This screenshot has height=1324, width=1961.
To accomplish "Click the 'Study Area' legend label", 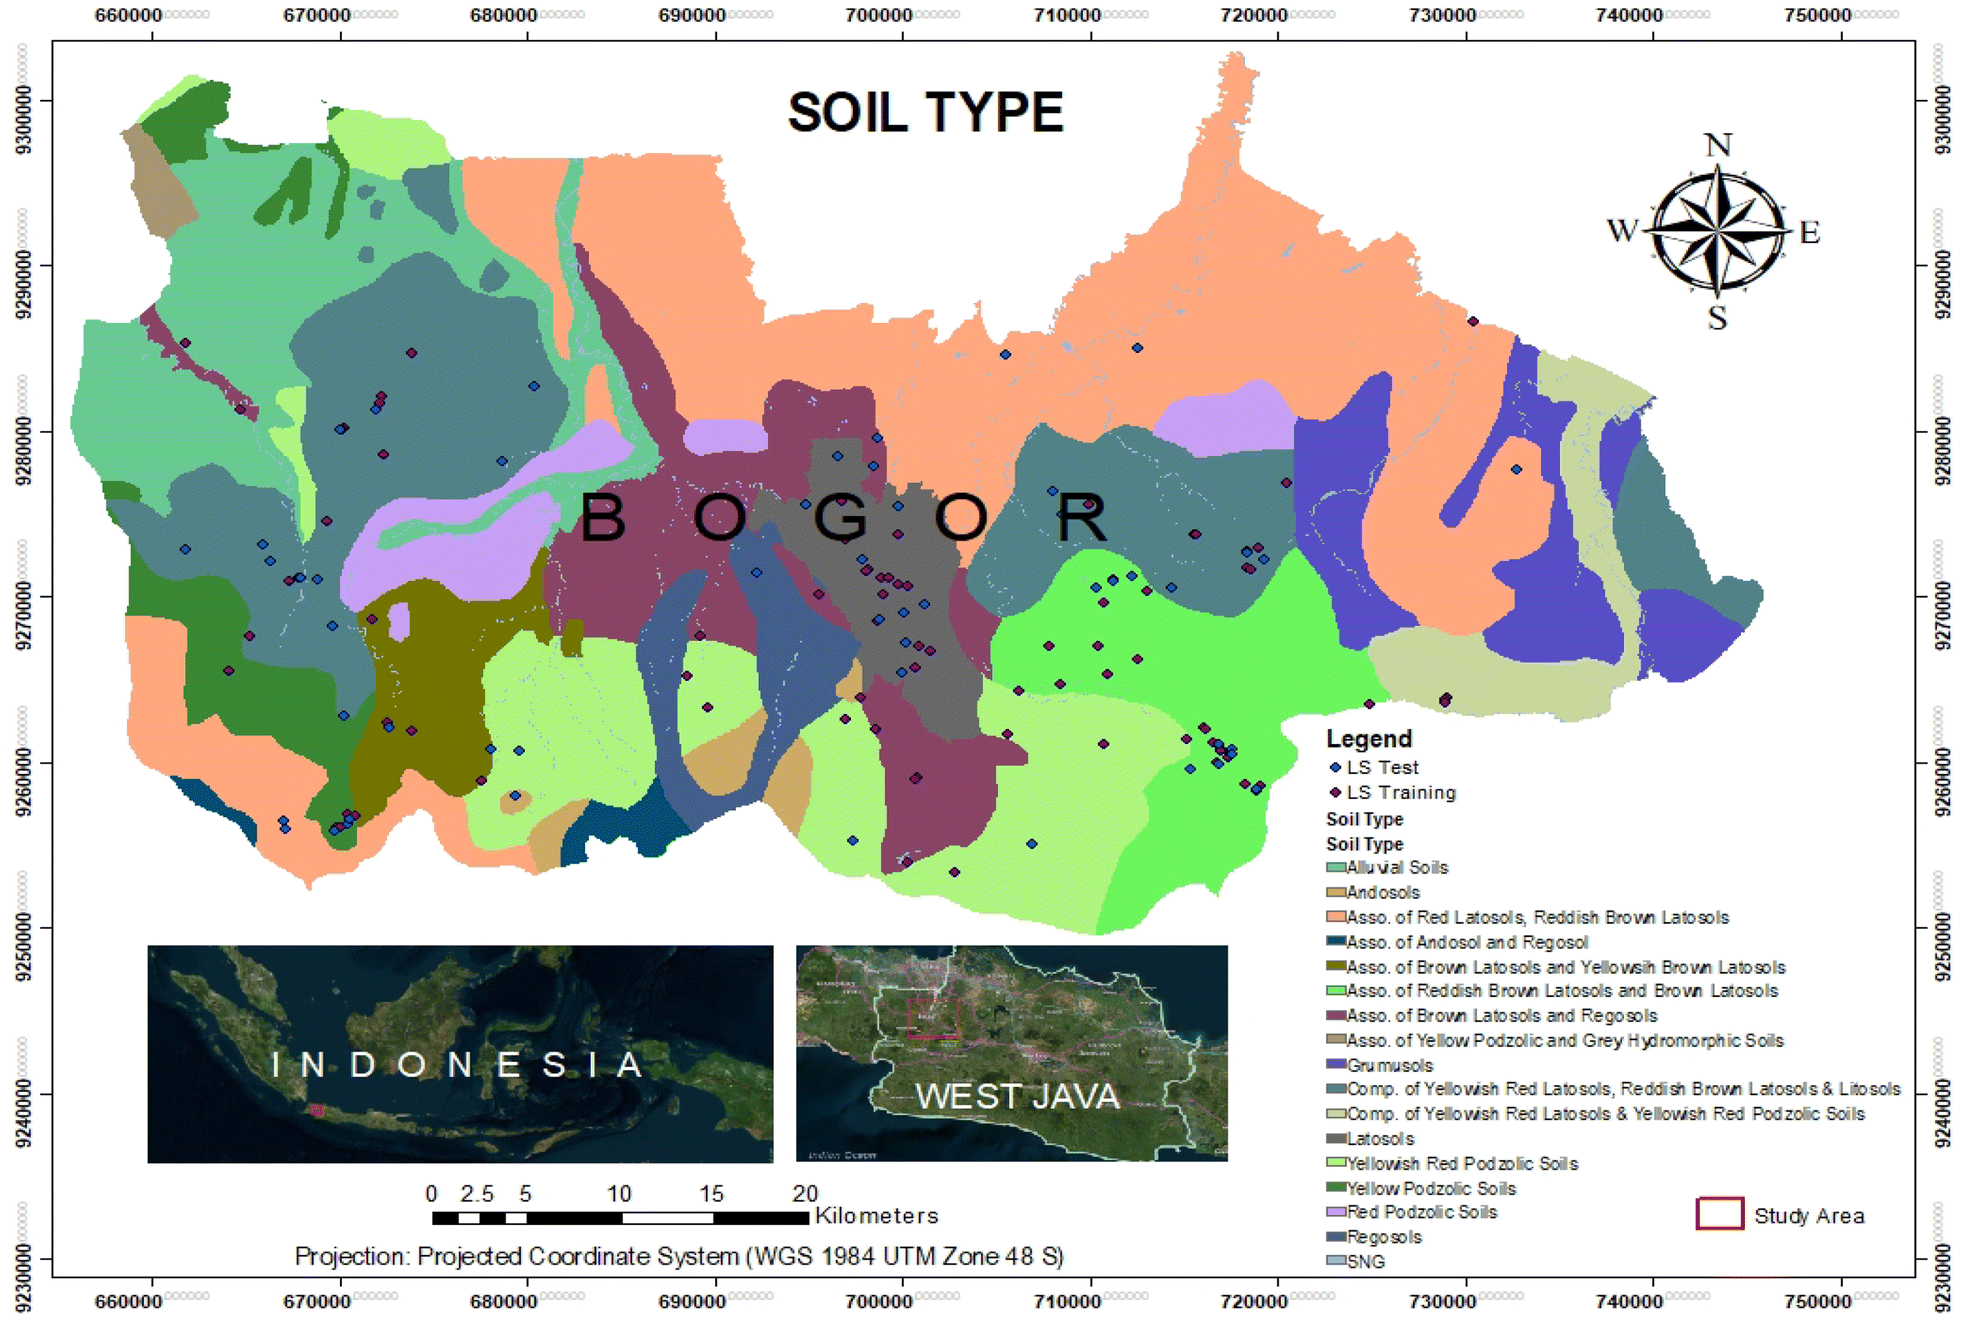I will point(1809,1216).
